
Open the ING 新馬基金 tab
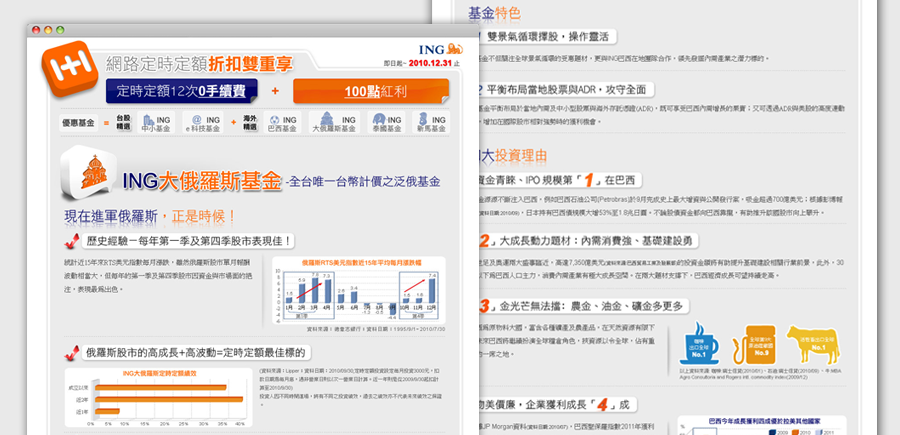432,123
